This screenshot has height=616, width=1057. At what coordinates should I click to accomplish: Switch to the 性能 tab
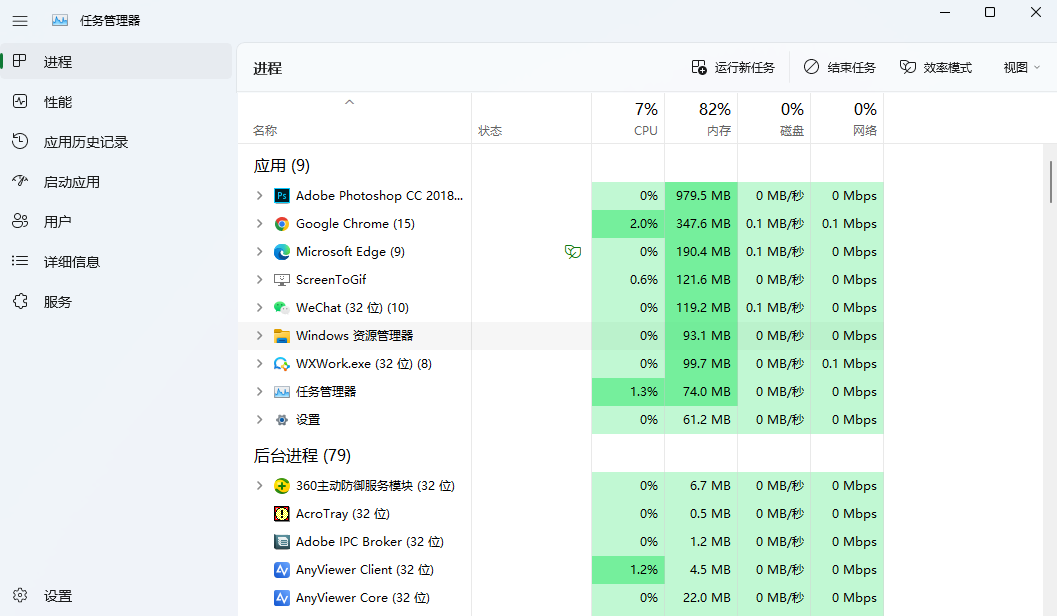[117, 102]
